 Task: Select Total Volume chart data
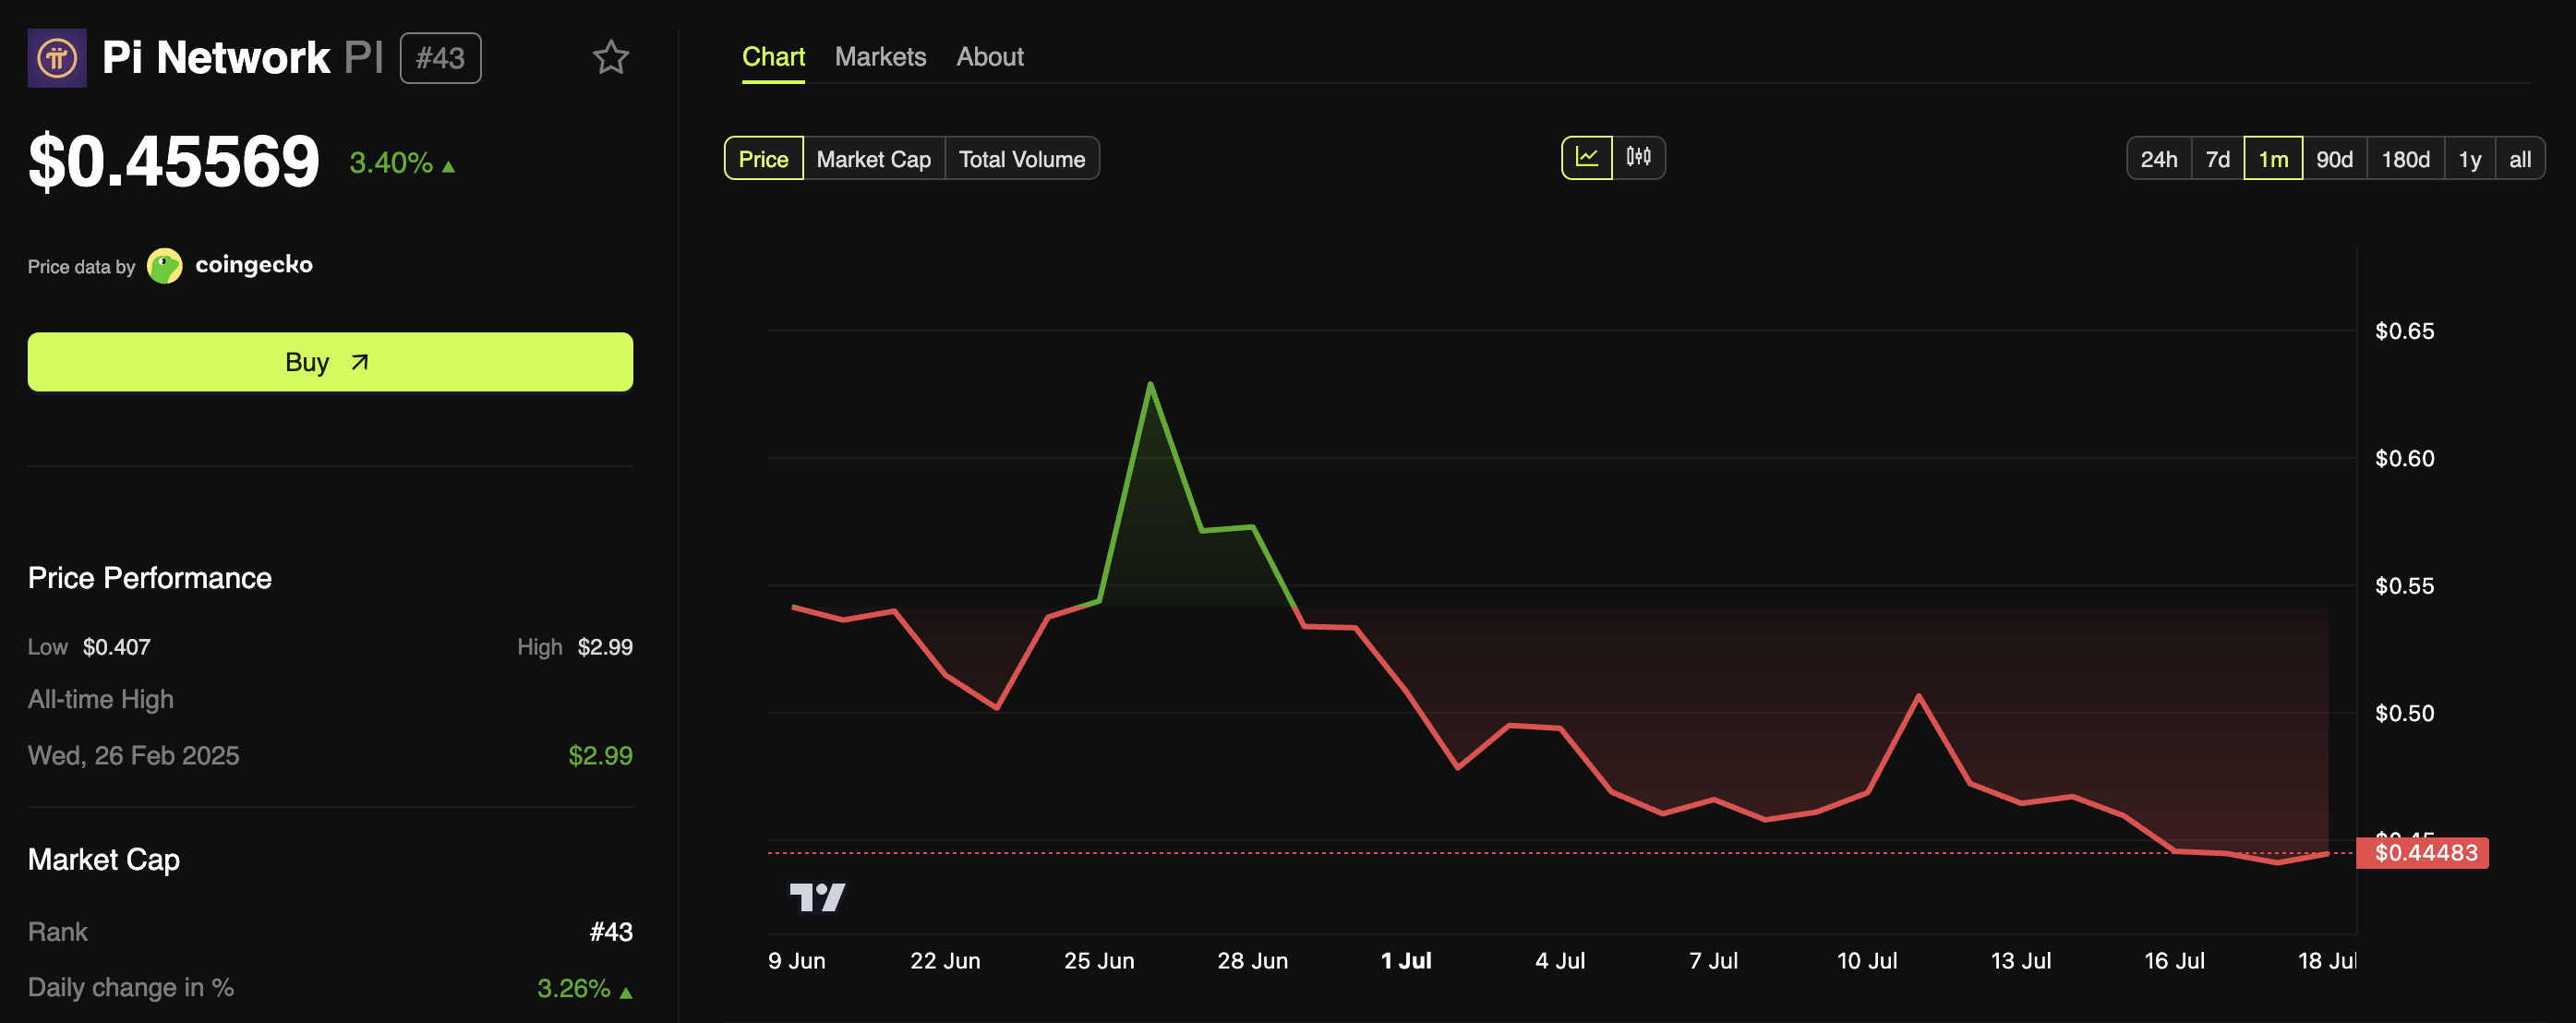coord(1021,159)
